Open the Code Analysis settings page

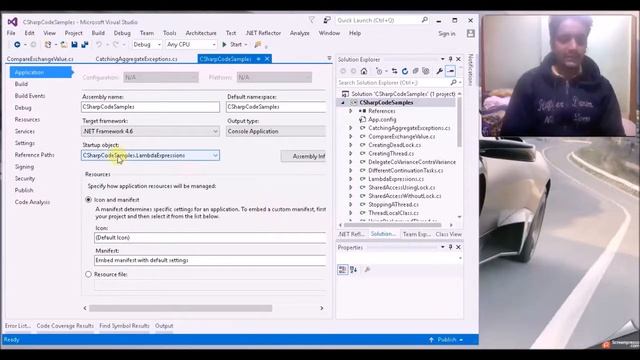click(32, 202)
